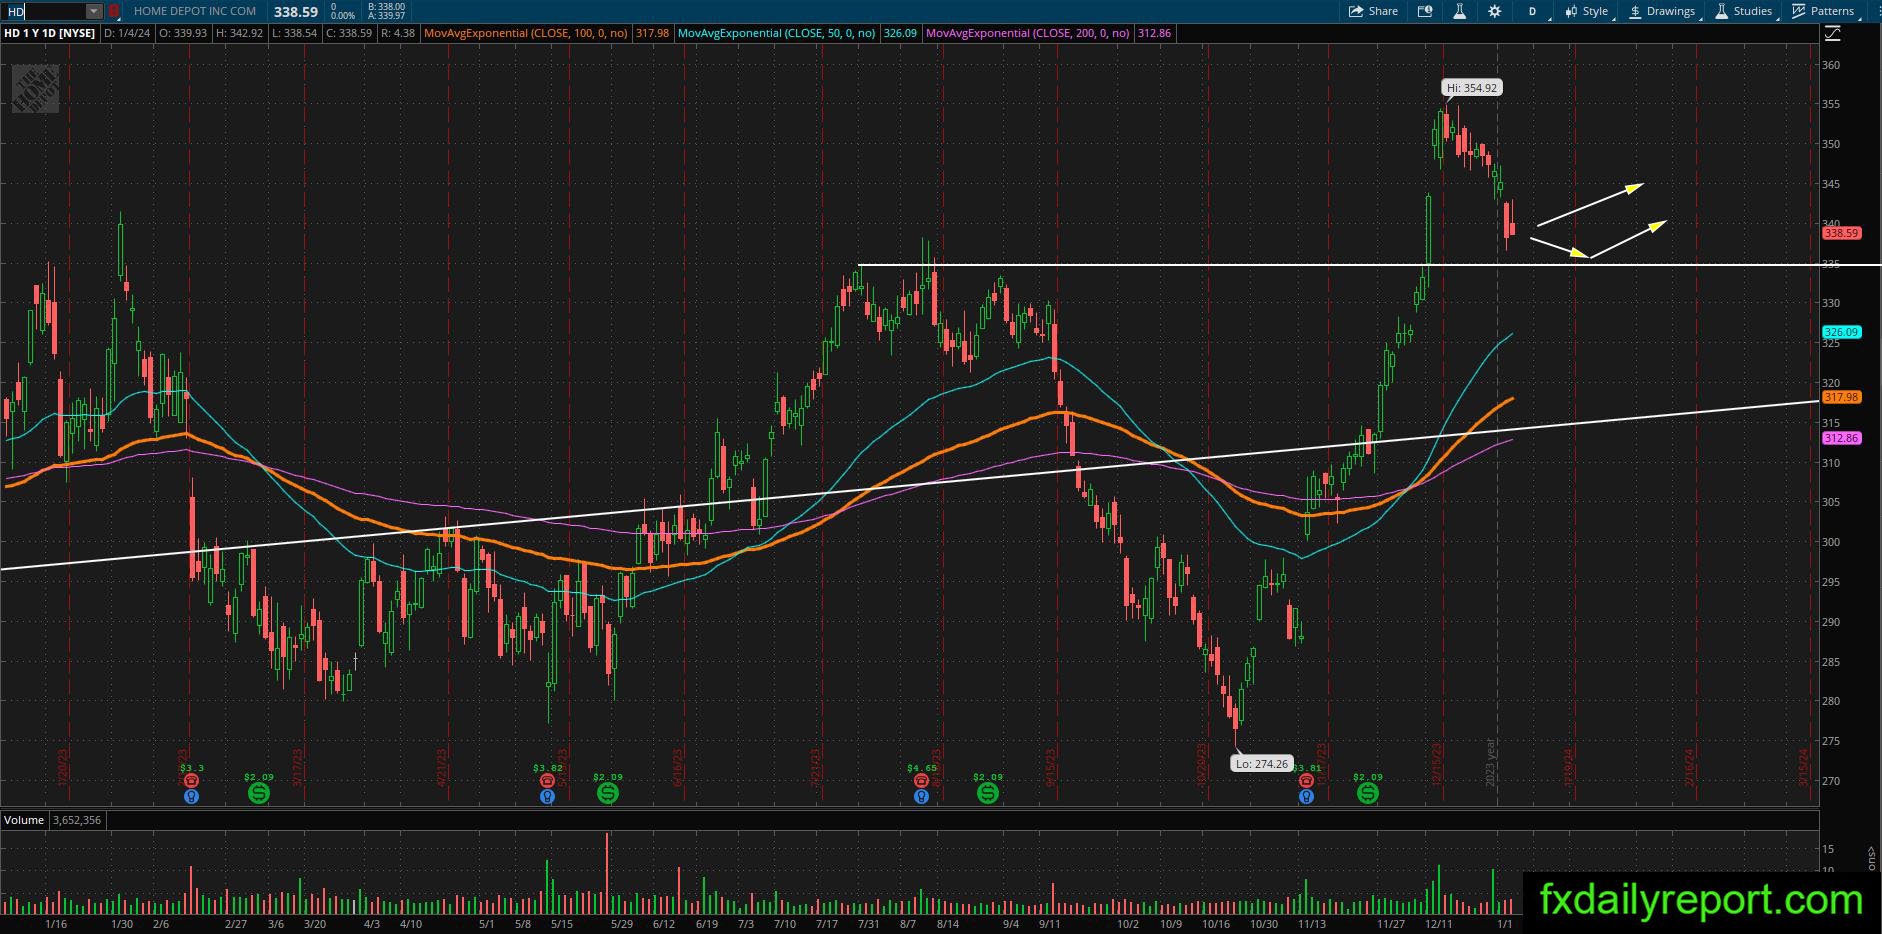Click the 360 level on the price axis
The image size is (1882, 934).
(x=1831, y=65)
